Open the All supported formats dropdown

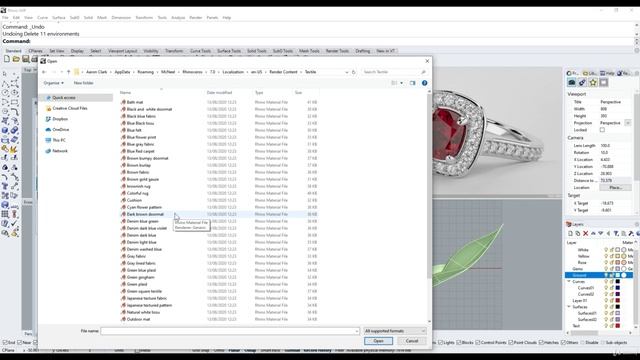coord(395,331)
